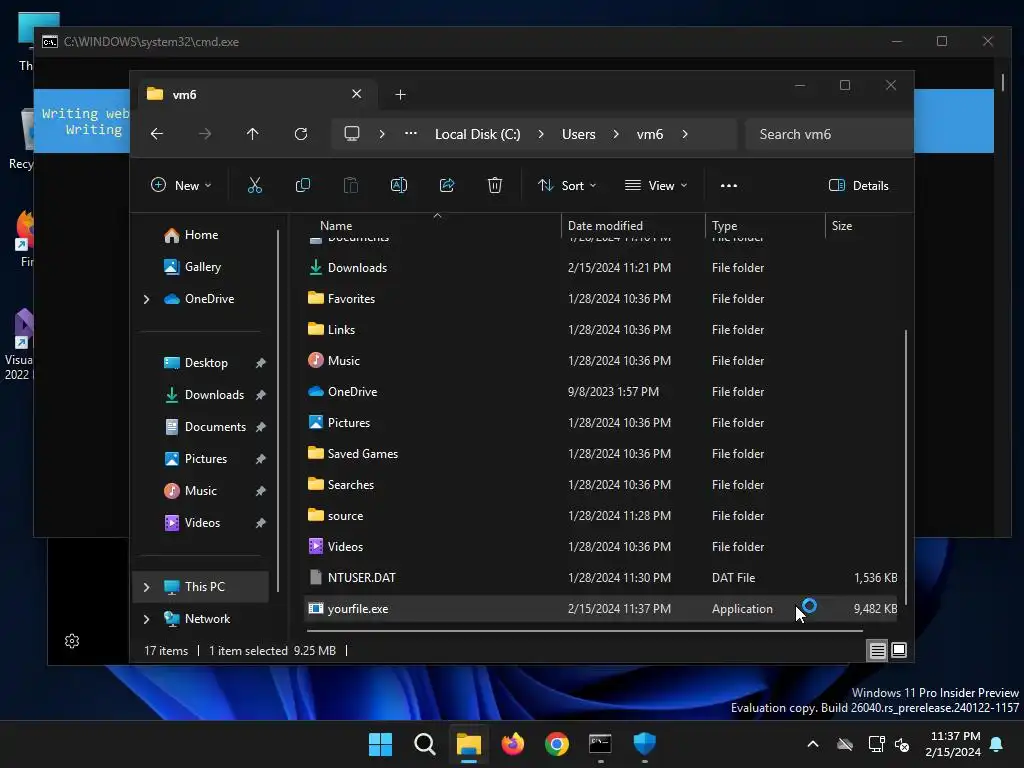1024x768 pixels.
Task: Open Chrome from the taskbar
Action: pyautogui.click(x=556, y=744)
